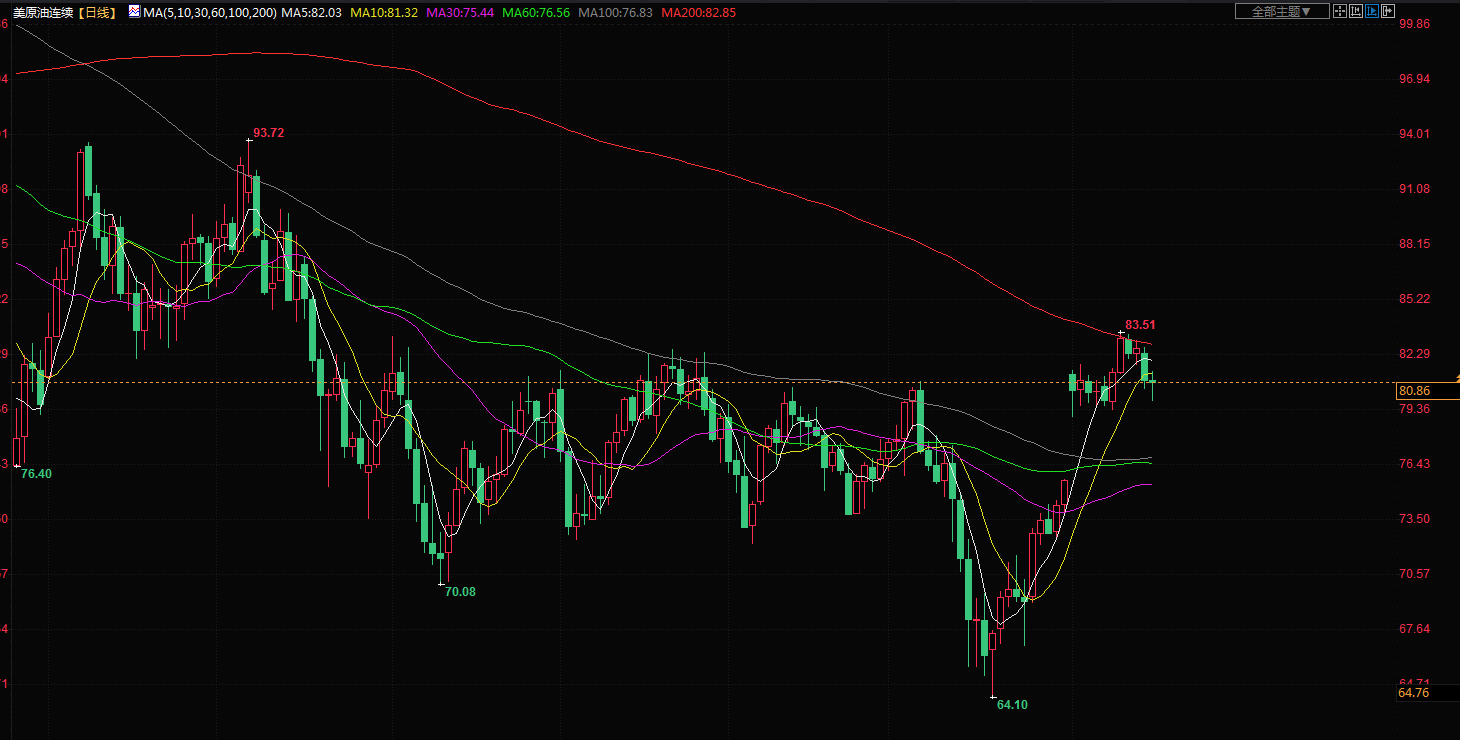Select the yellow MA10:81.32 legend label

(x=383, y=13)
